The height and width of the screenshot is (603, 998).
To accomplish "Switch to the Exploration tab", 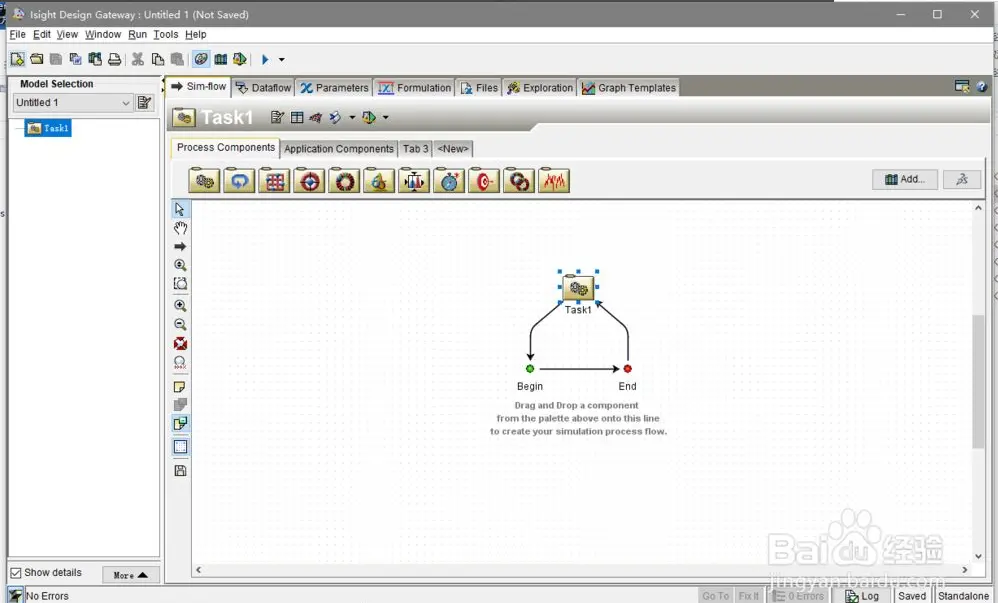I will tap(540, 88).
